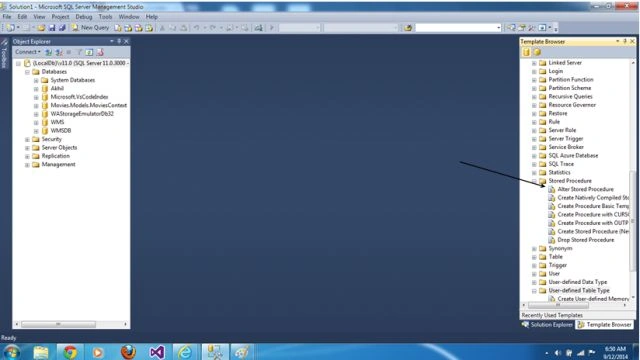
Task: Select the WAStorageEmulatorDb32 database
Action: click(x=82, y=114)
